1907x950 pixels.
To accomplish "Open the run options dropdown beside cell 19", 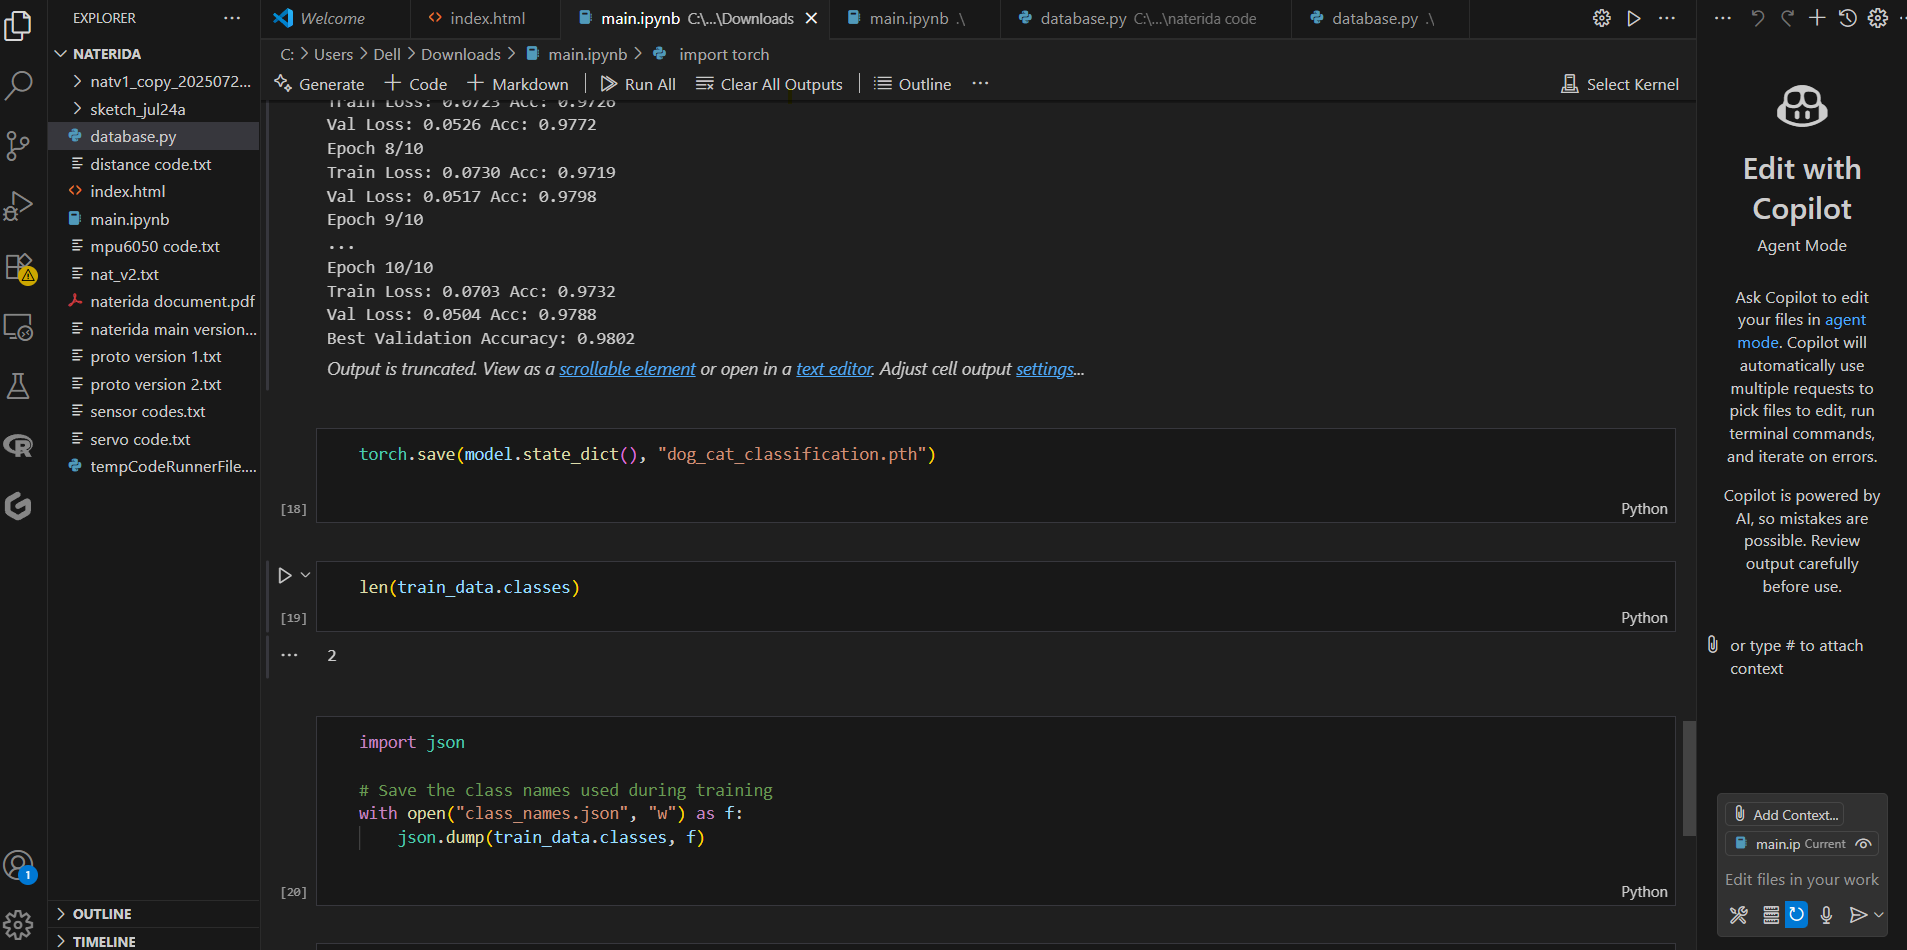I will (305, 575).
